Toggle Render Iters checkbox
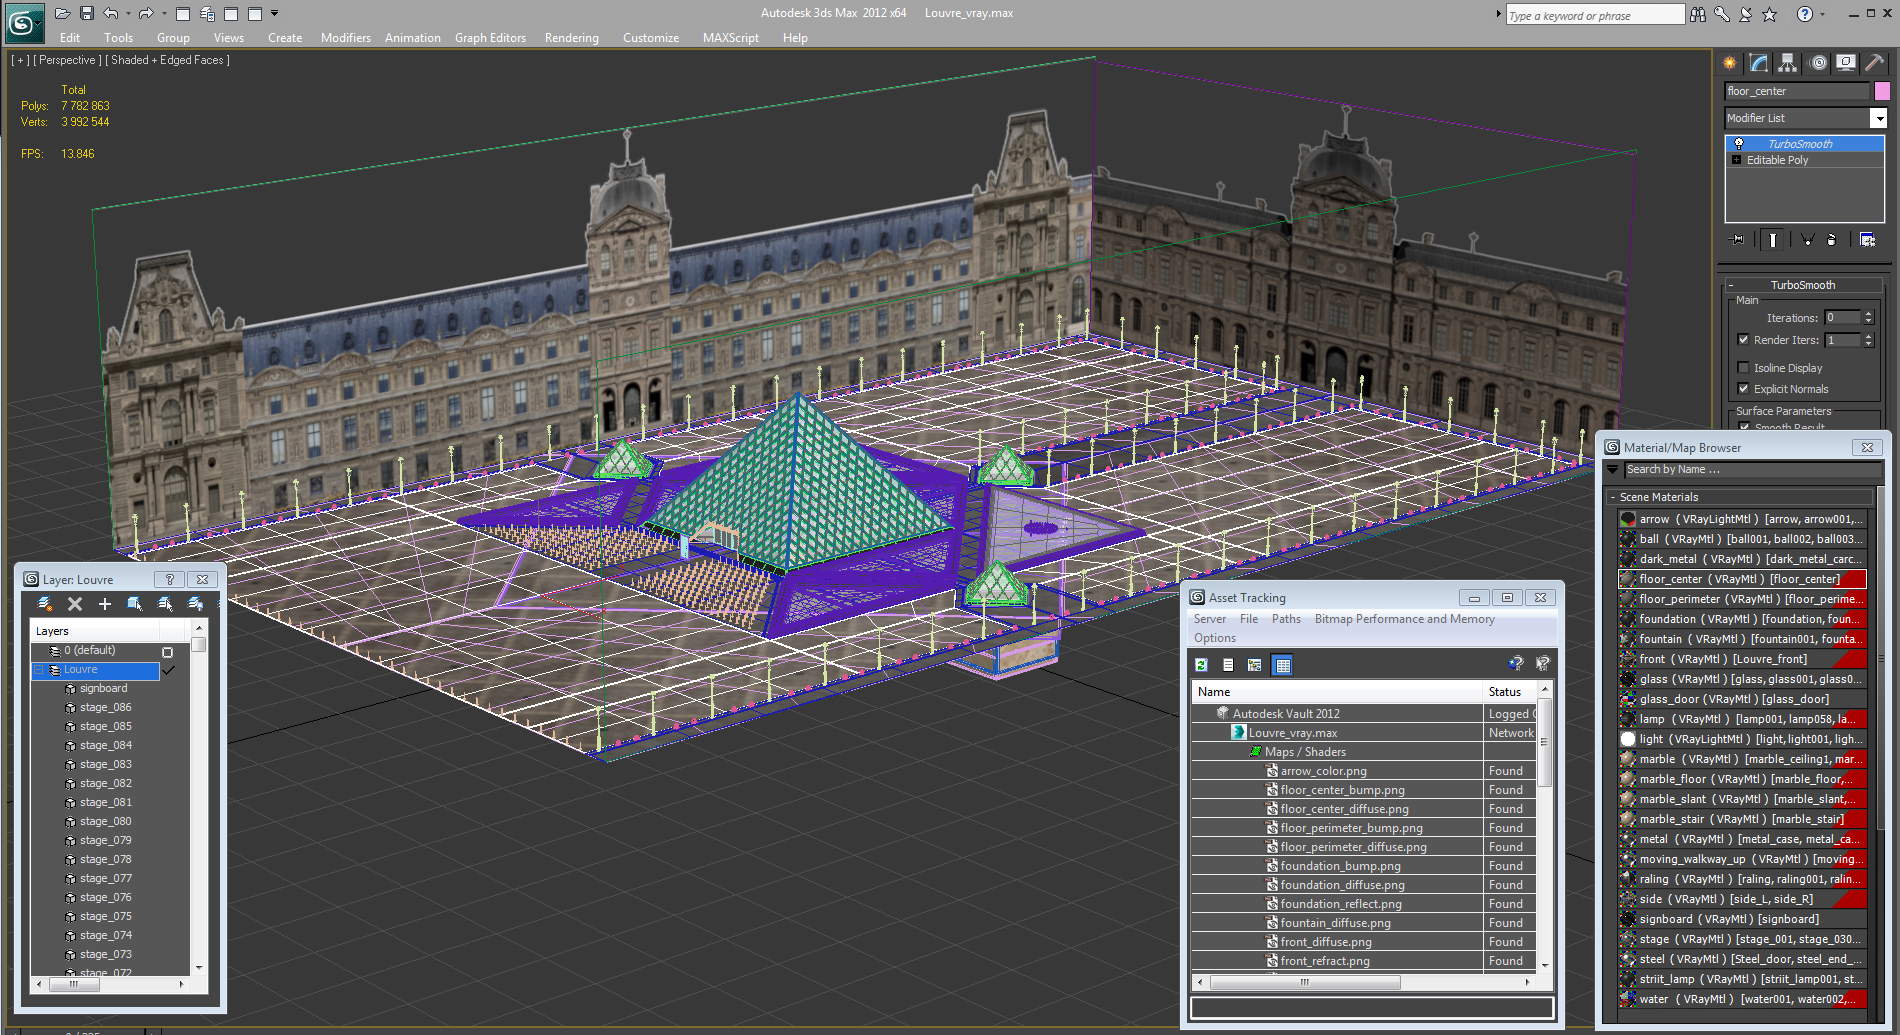The width and height of the screenshot is (1900, 1035). (1744, 340)
